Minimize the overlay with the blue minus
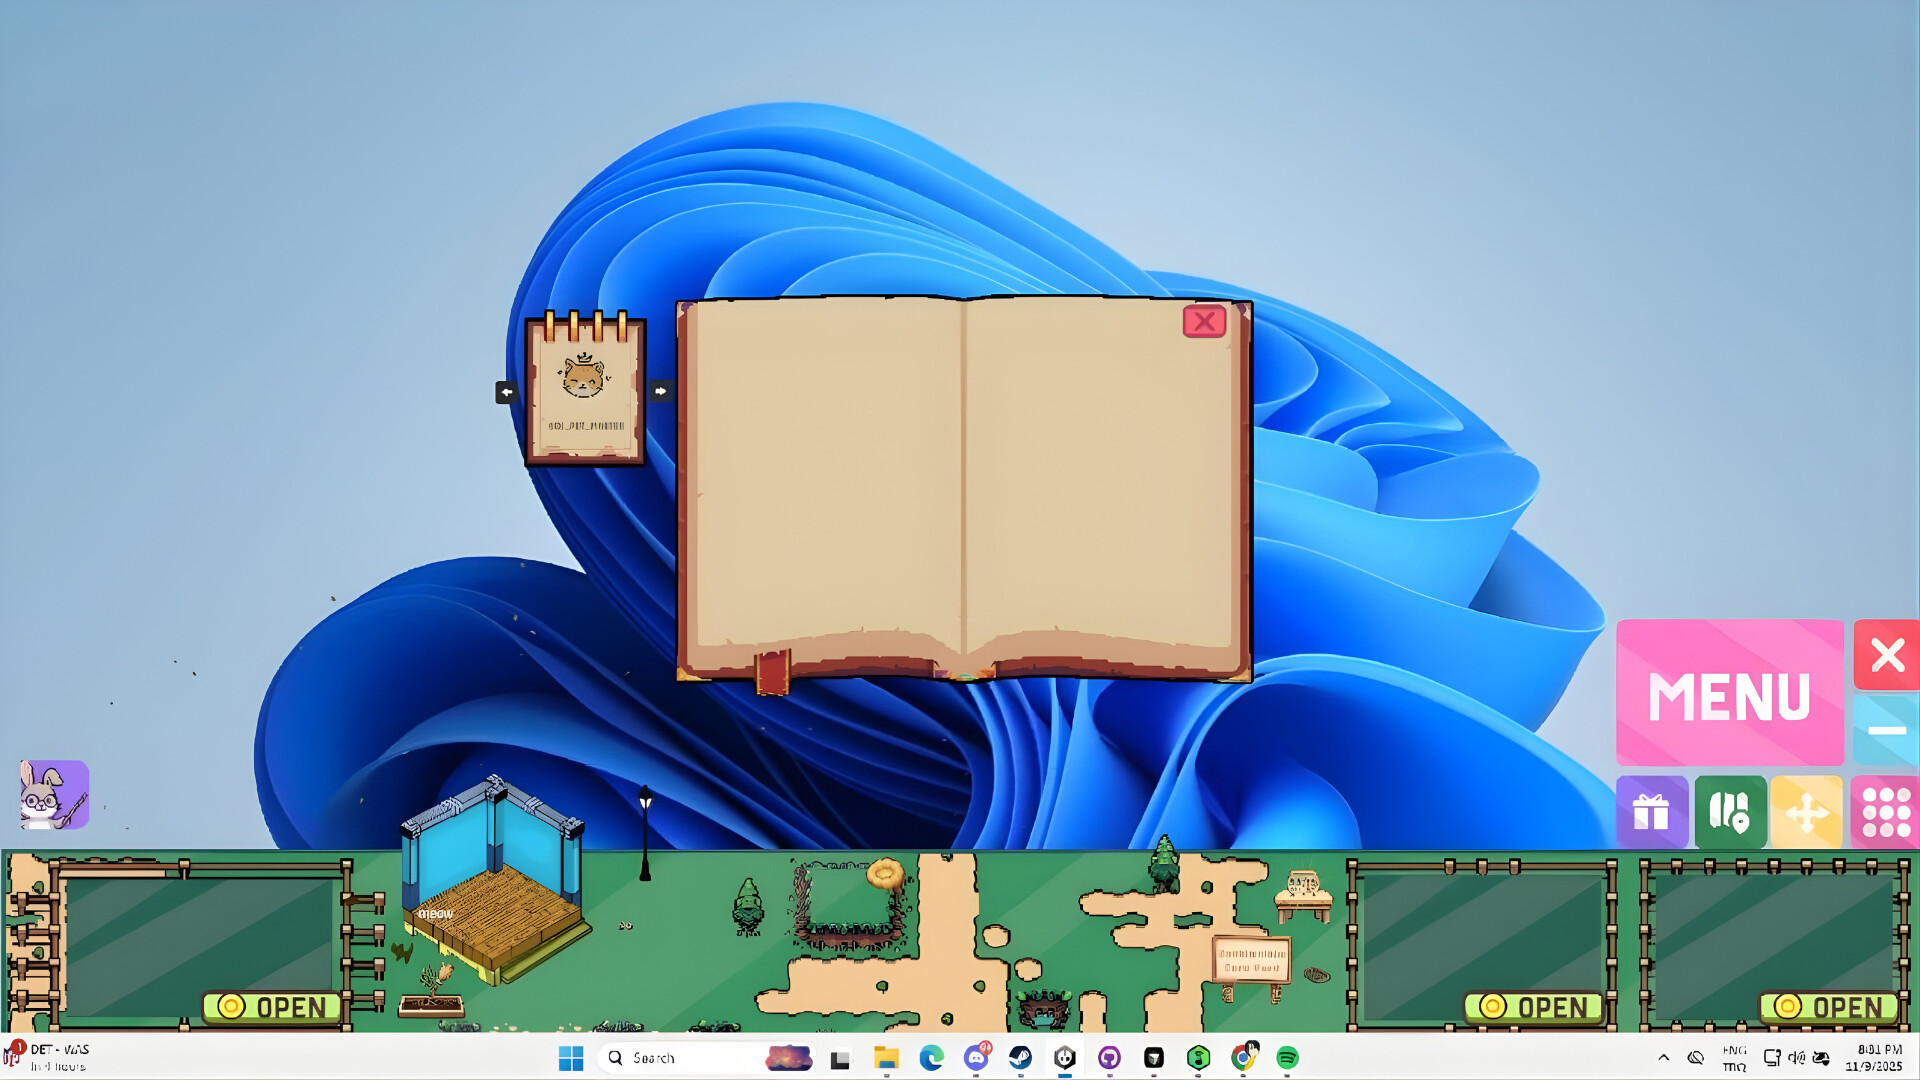 point(1888,729)
